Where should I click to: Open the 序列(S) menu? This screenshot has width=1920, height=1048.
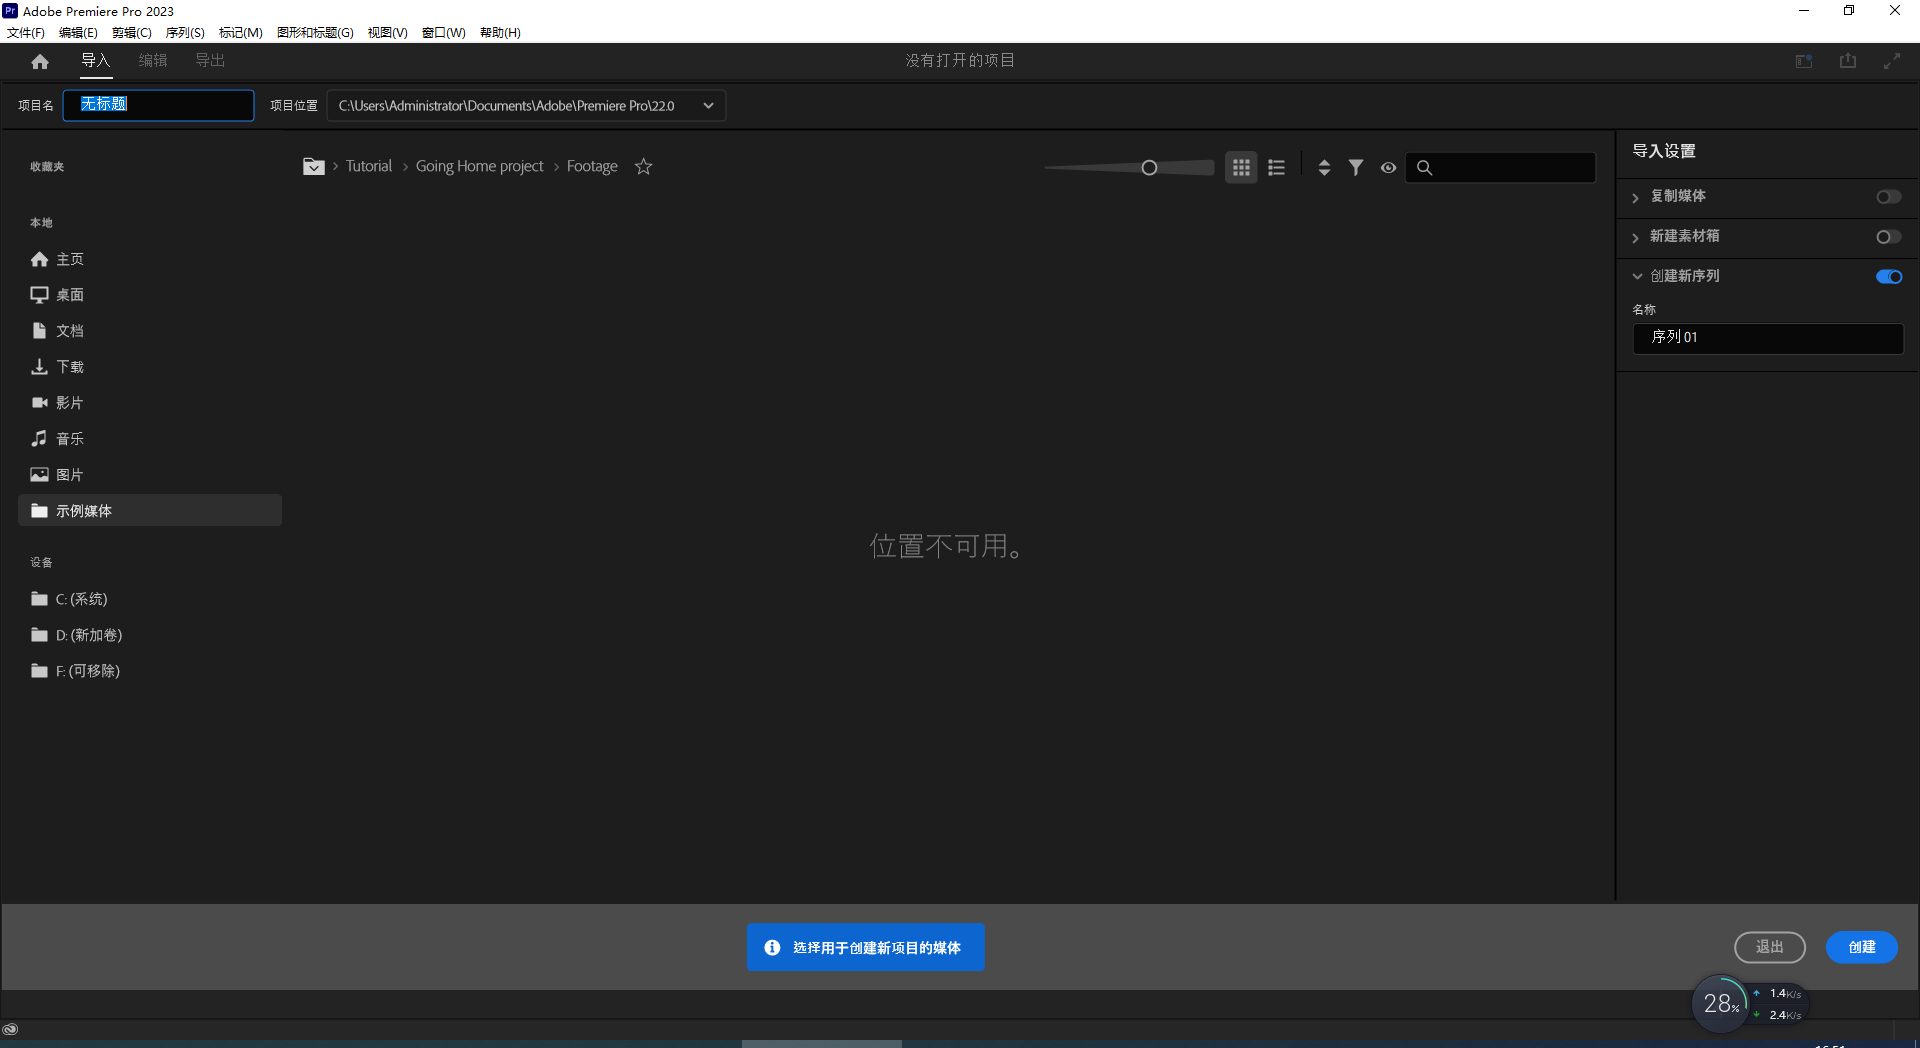click(x=185, y=32)
